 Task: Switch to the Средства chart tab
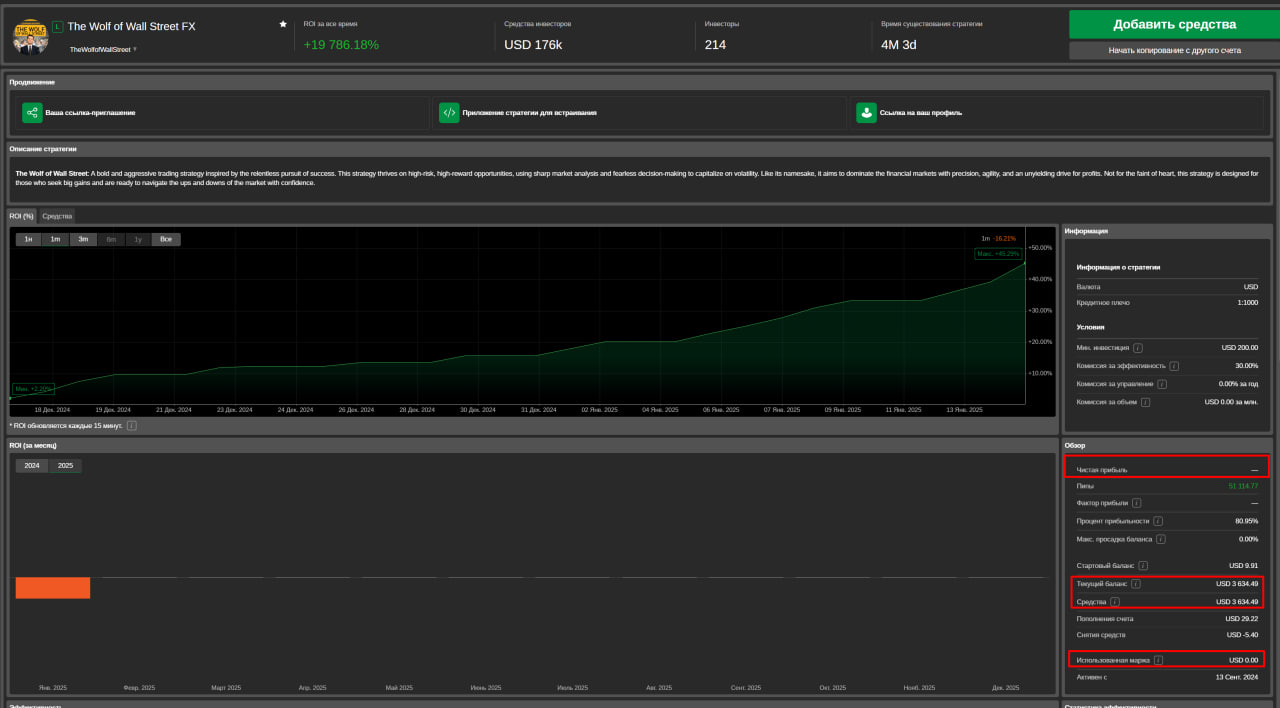coord(57,216)
